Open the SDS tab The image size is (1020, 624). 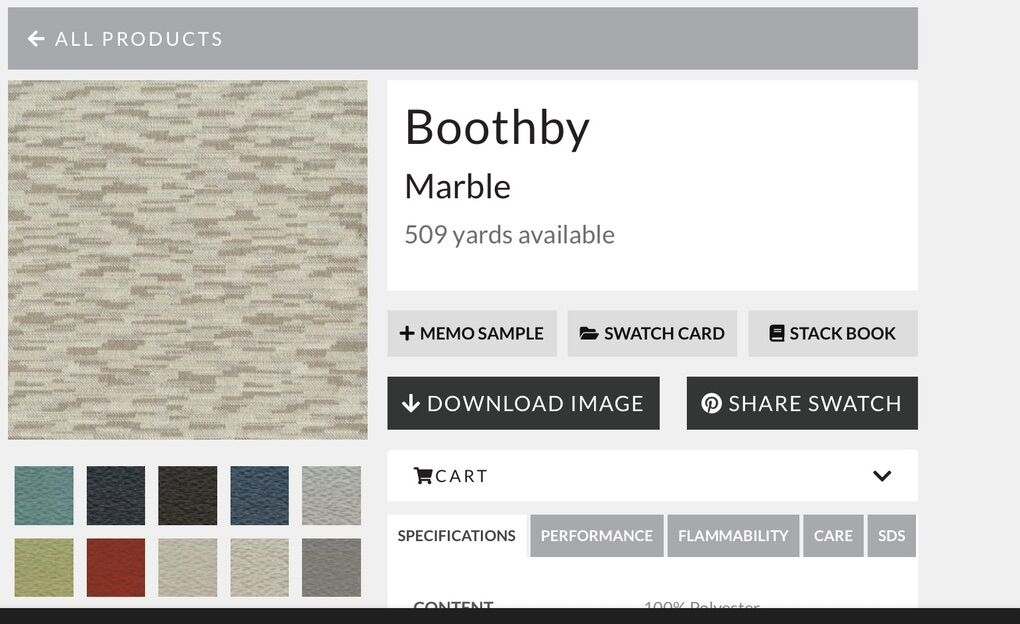pyautogui.click(x=891, y=535)
